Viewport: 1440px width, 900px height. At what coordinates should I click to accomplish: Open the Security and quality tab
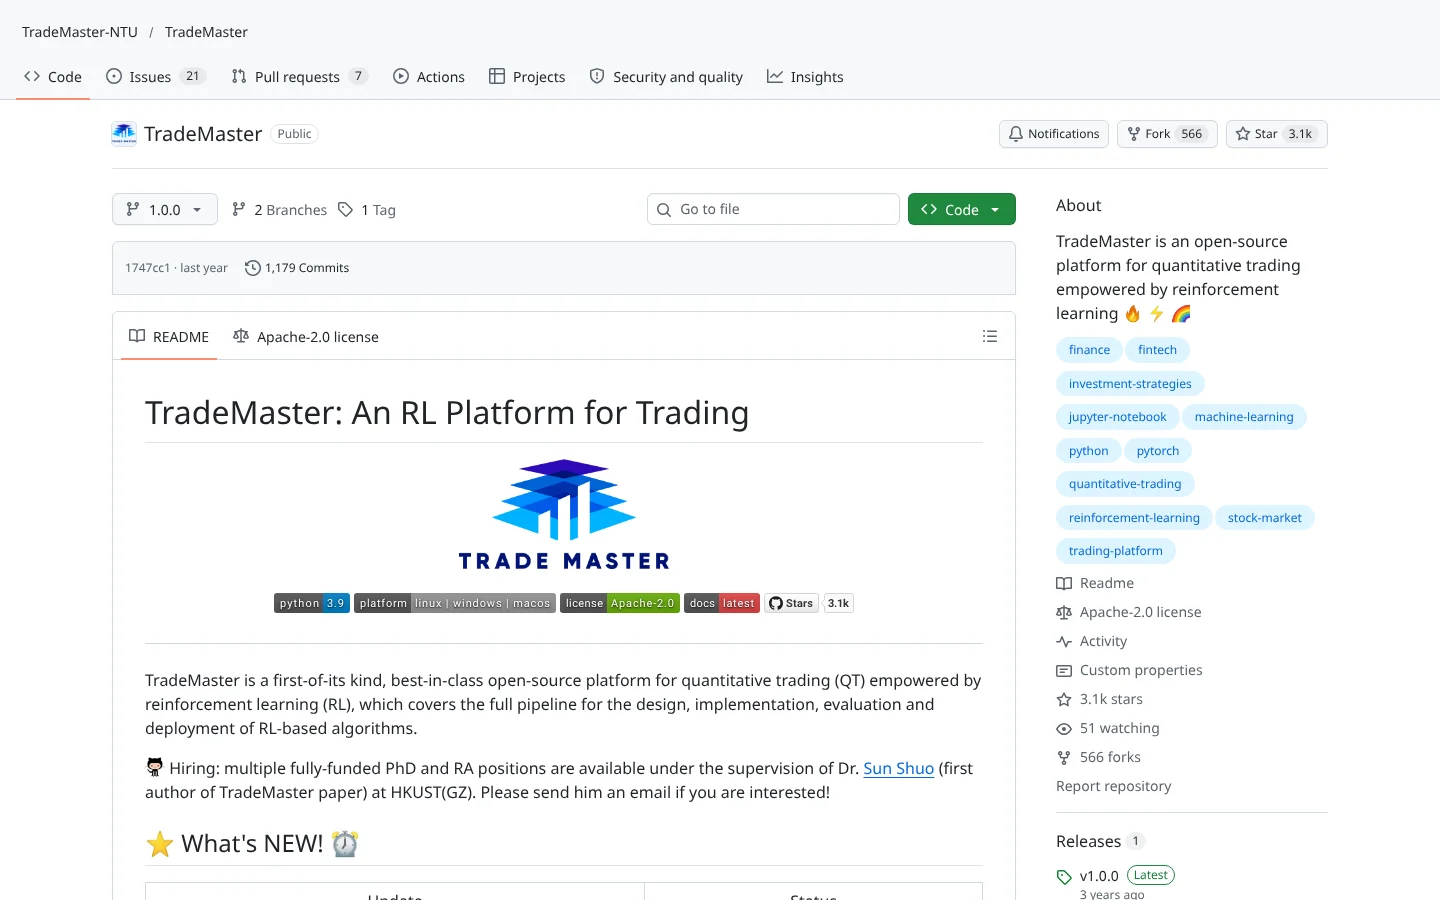point(666,77)
